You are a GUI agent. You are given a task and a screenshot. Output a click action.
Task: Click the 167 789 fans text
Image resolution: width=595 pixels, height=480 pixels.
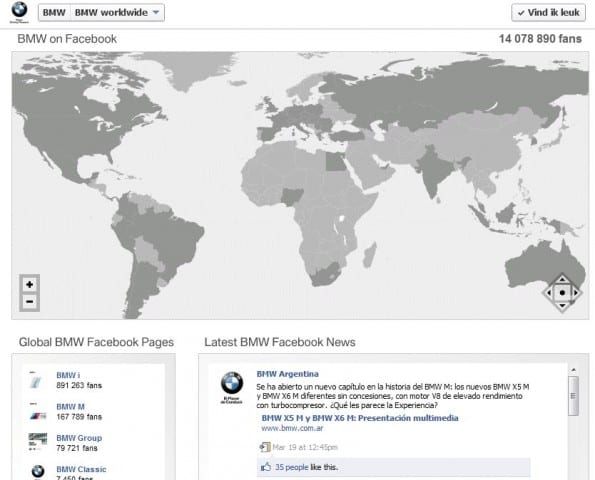[x=79, y=417]
